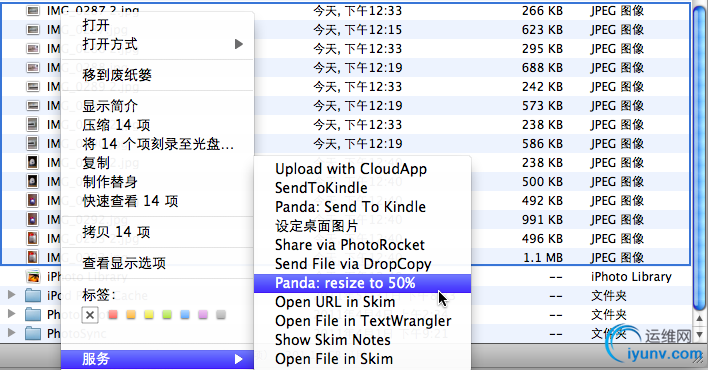This screenshot has width=708, height=370.
Task: Click the "688 KB" size cell
Action: tap(543, 68)
